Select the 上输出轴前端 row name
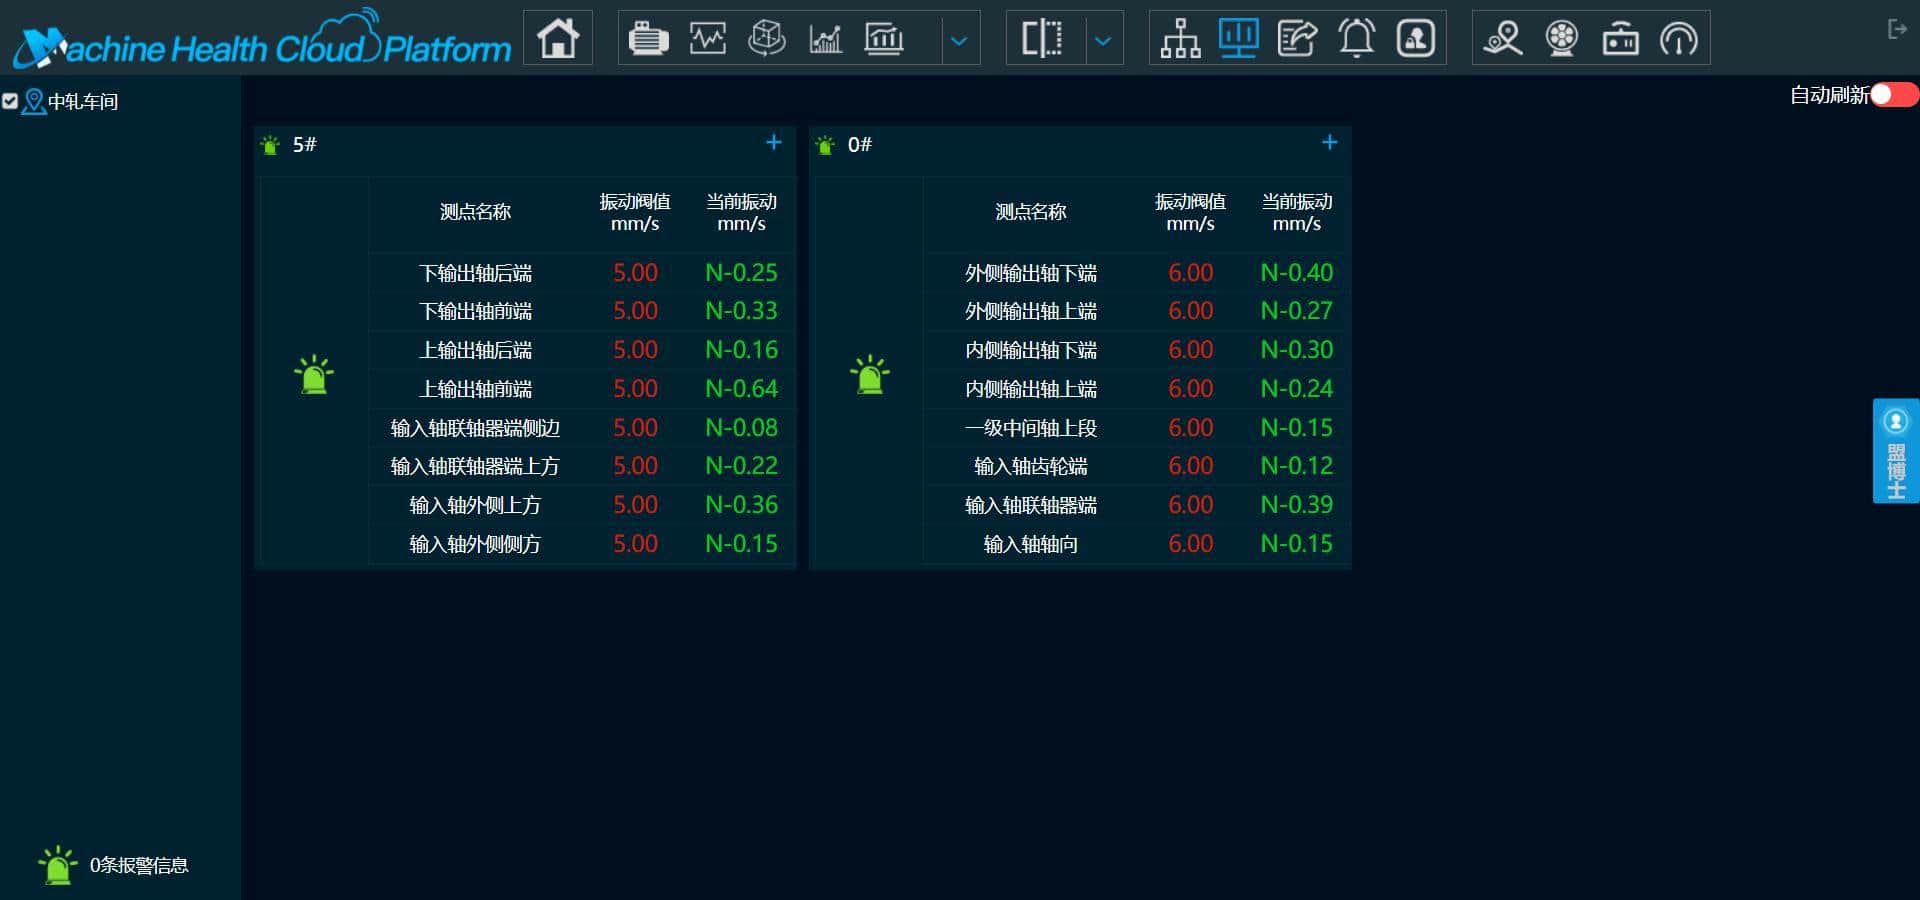This screenshot has height=900, width=1920. (x=475, y=390)
